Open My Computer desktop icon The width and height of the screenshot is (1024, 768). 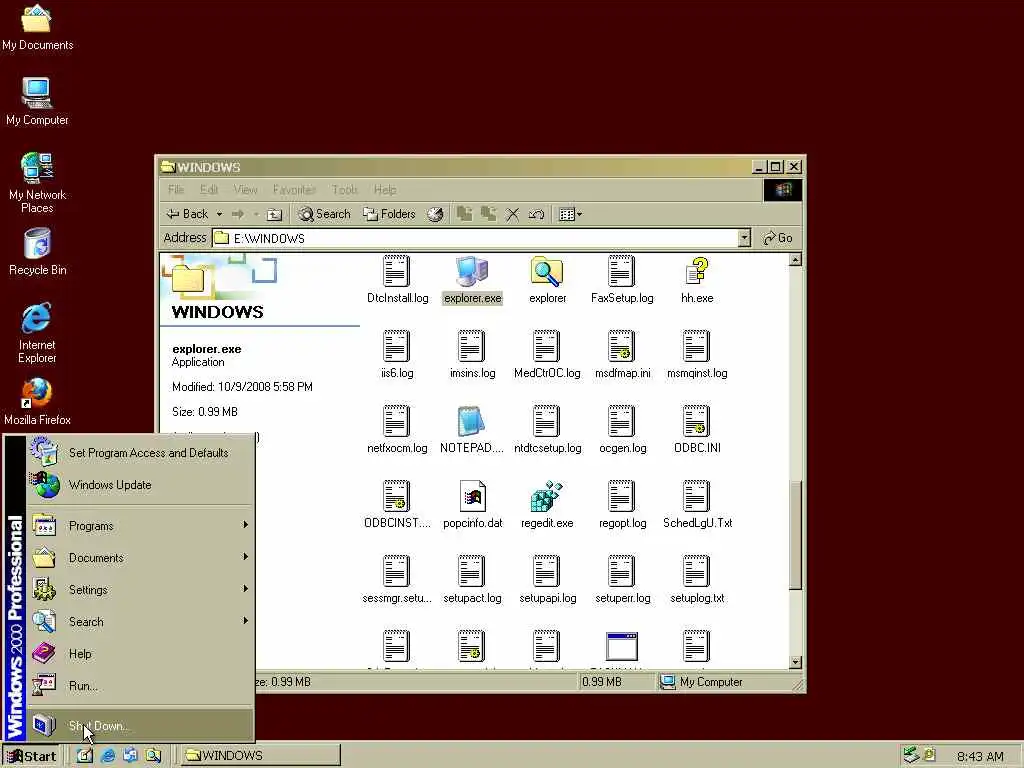[x=37, y=101]
